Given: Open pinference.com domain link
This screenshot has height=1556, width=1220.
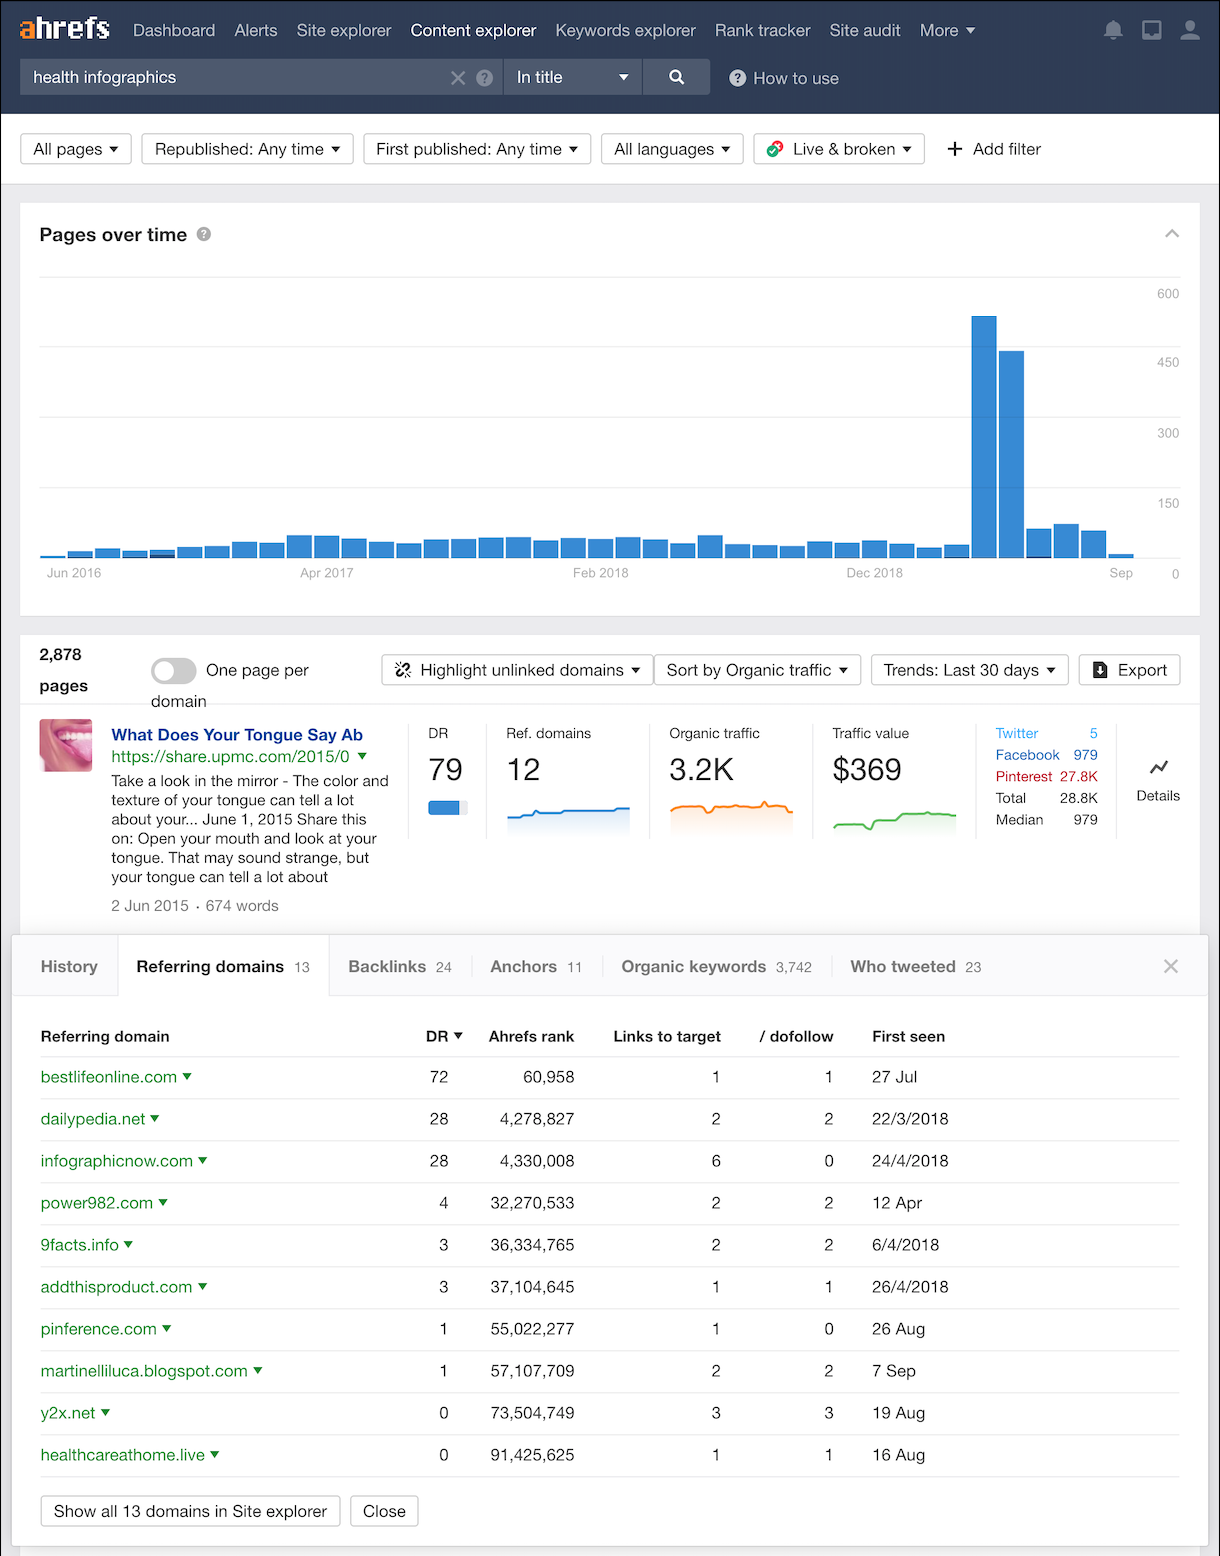Looking at the screenshot, I should (x=99, y=1329).
